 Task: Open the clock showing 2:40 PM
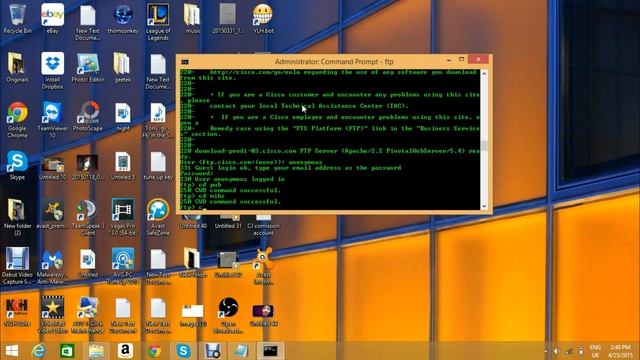[x=620, y=351]
